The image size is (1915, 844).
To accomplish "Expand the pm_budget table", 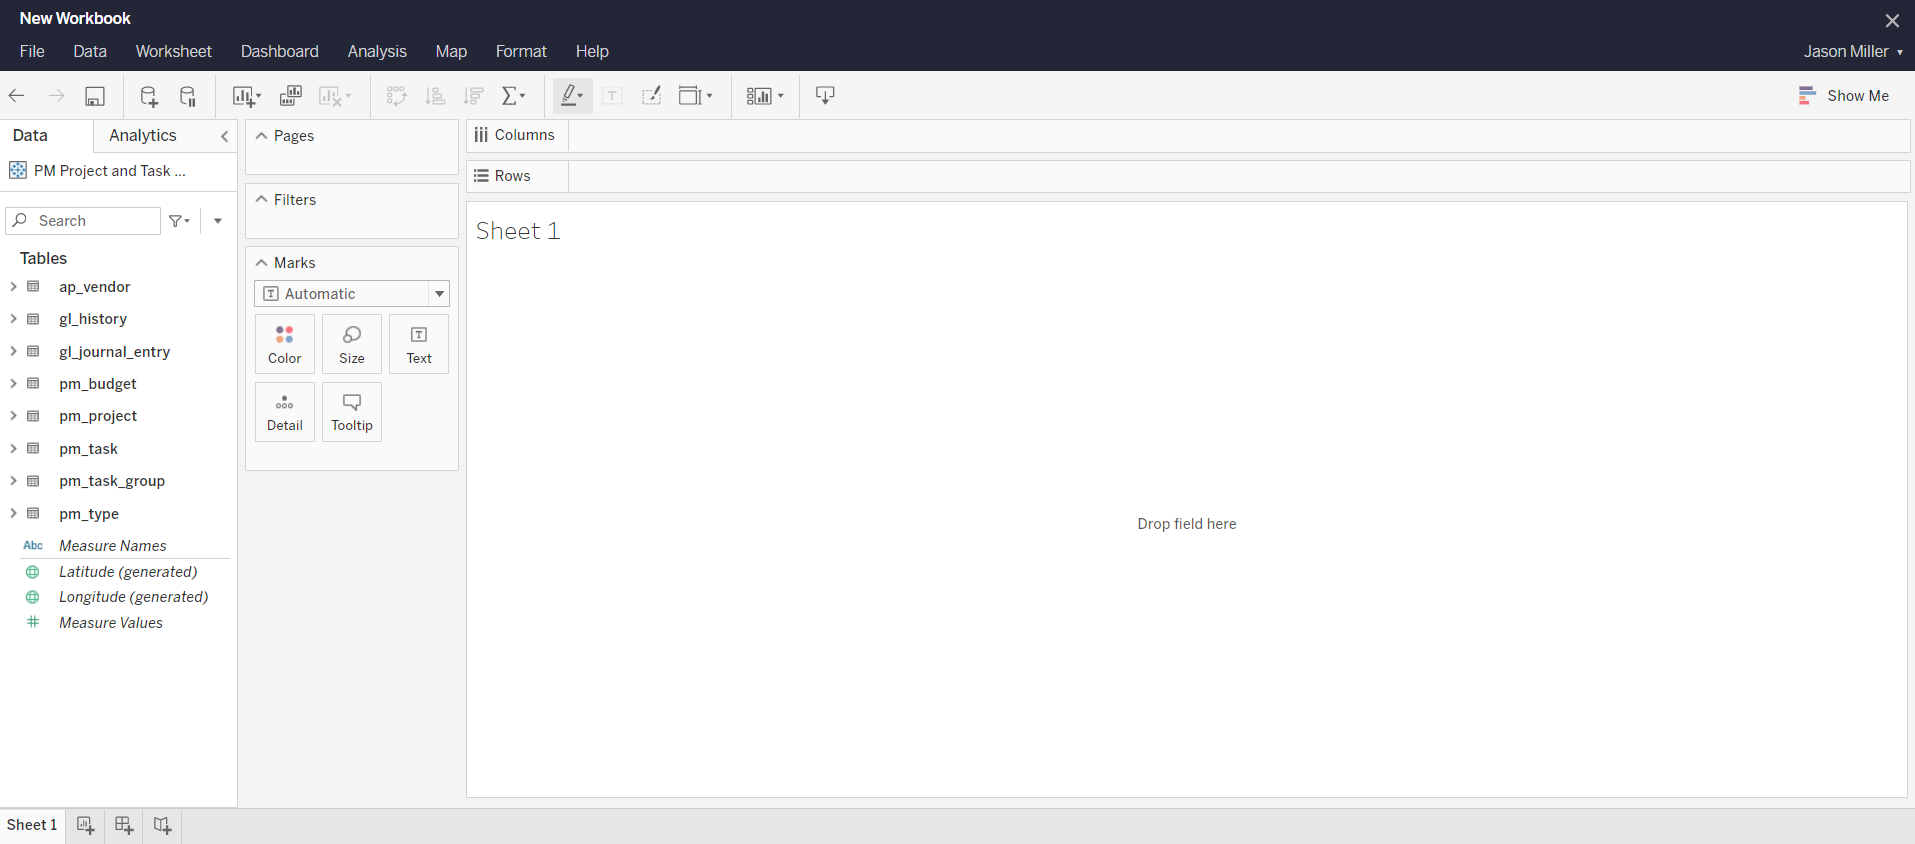I will pyautogui.click(x=13, y=384).
